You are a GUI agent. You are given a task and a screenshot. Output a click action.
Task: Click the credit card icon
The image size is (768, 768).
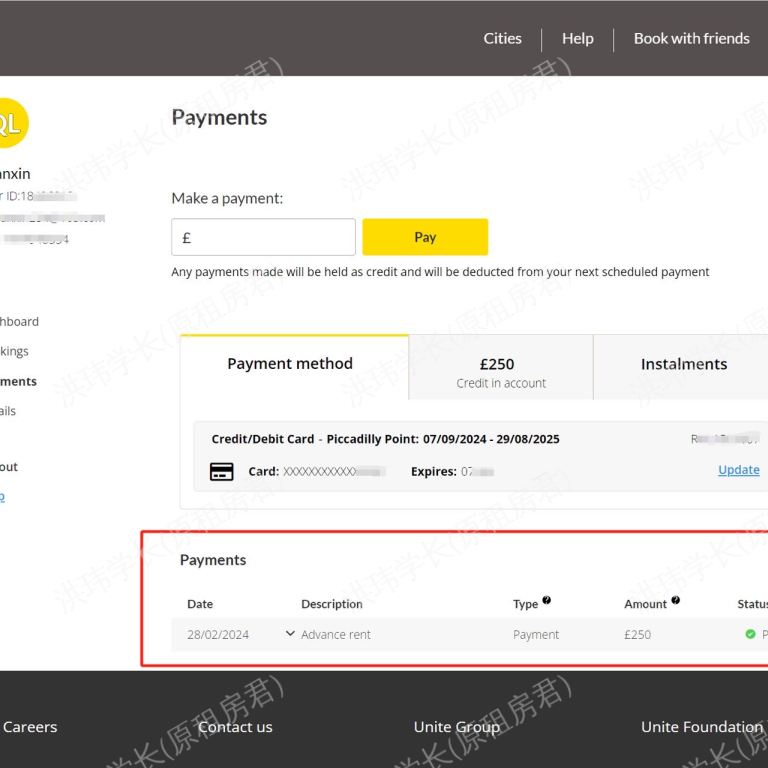click(221, 471)
